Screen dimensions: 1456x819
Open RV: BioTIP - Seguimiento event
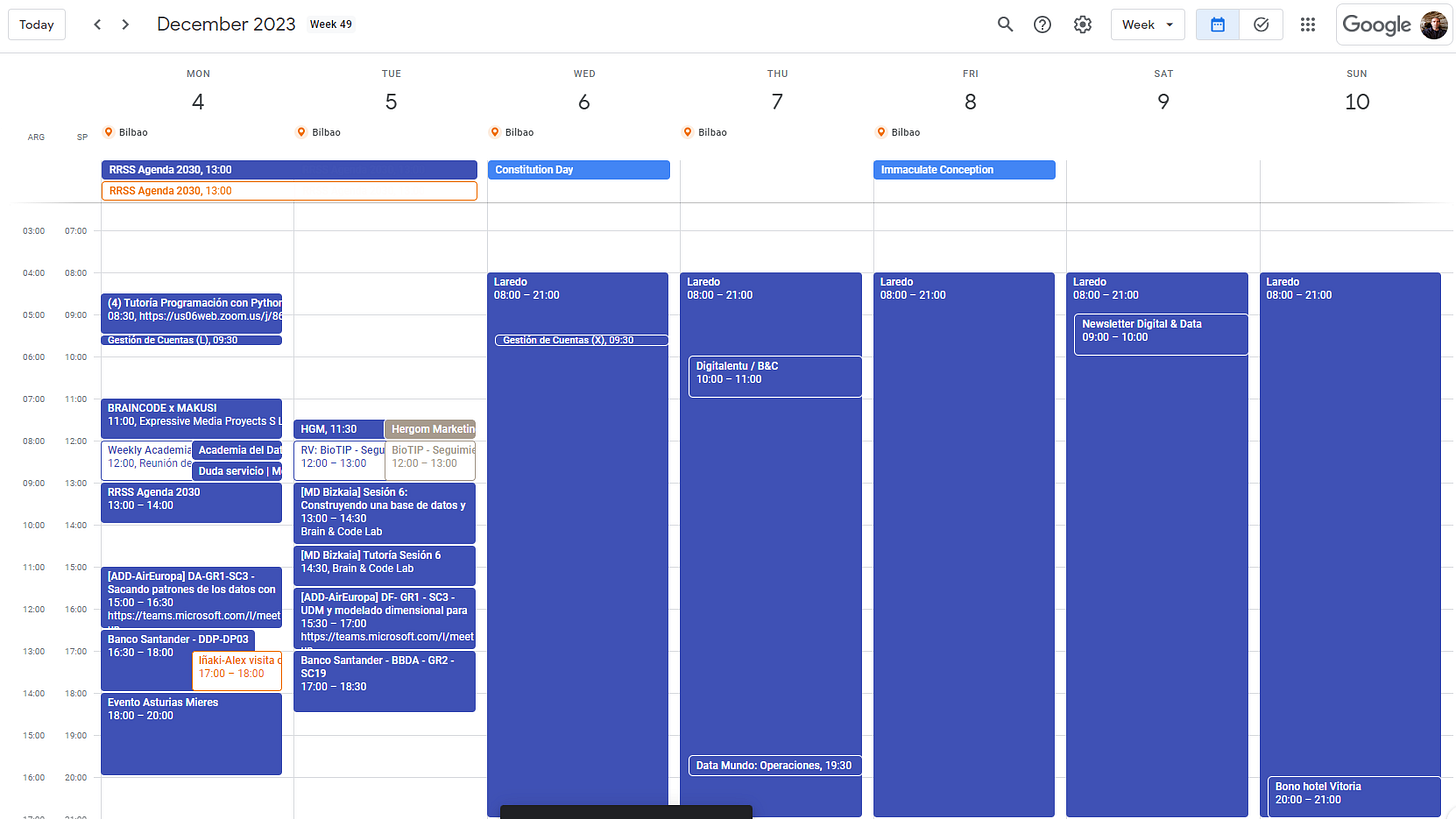click(338, 460)
